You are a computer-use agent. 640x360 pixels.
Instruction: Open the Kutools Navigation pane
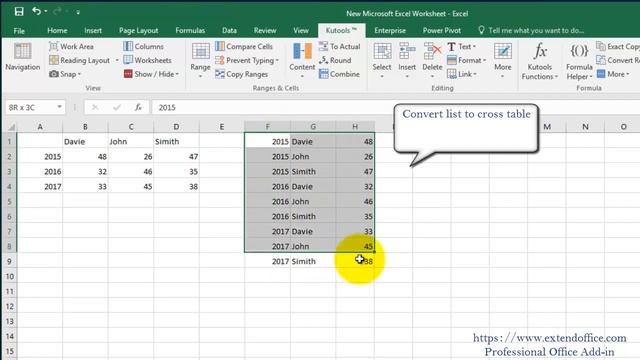(22, 57)
